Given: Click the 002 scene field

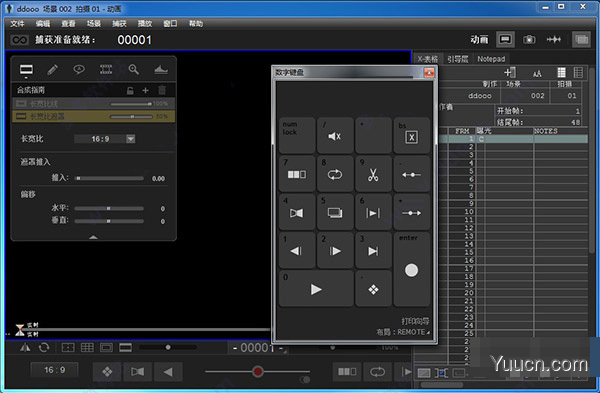Looking at the screenshot, I should coord(525,96).
